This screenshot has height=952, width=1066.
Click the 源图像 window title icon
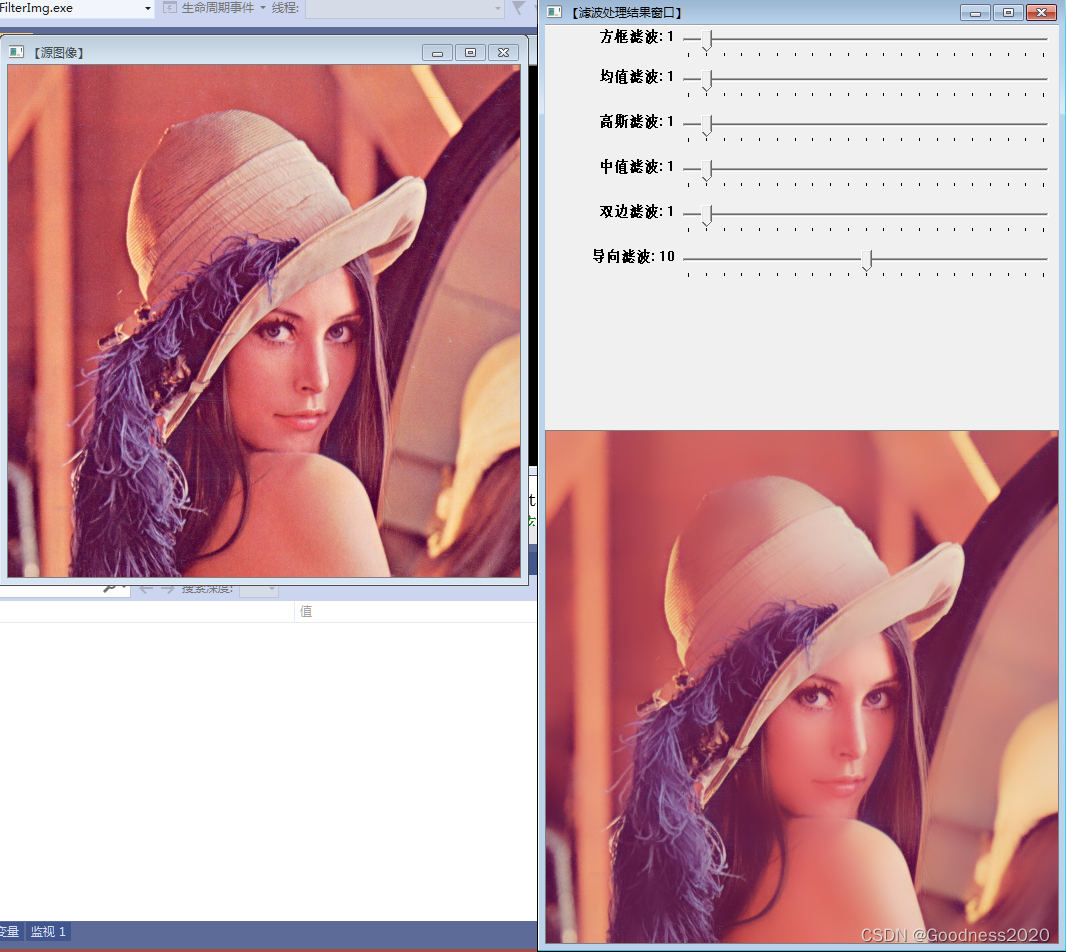16,52
